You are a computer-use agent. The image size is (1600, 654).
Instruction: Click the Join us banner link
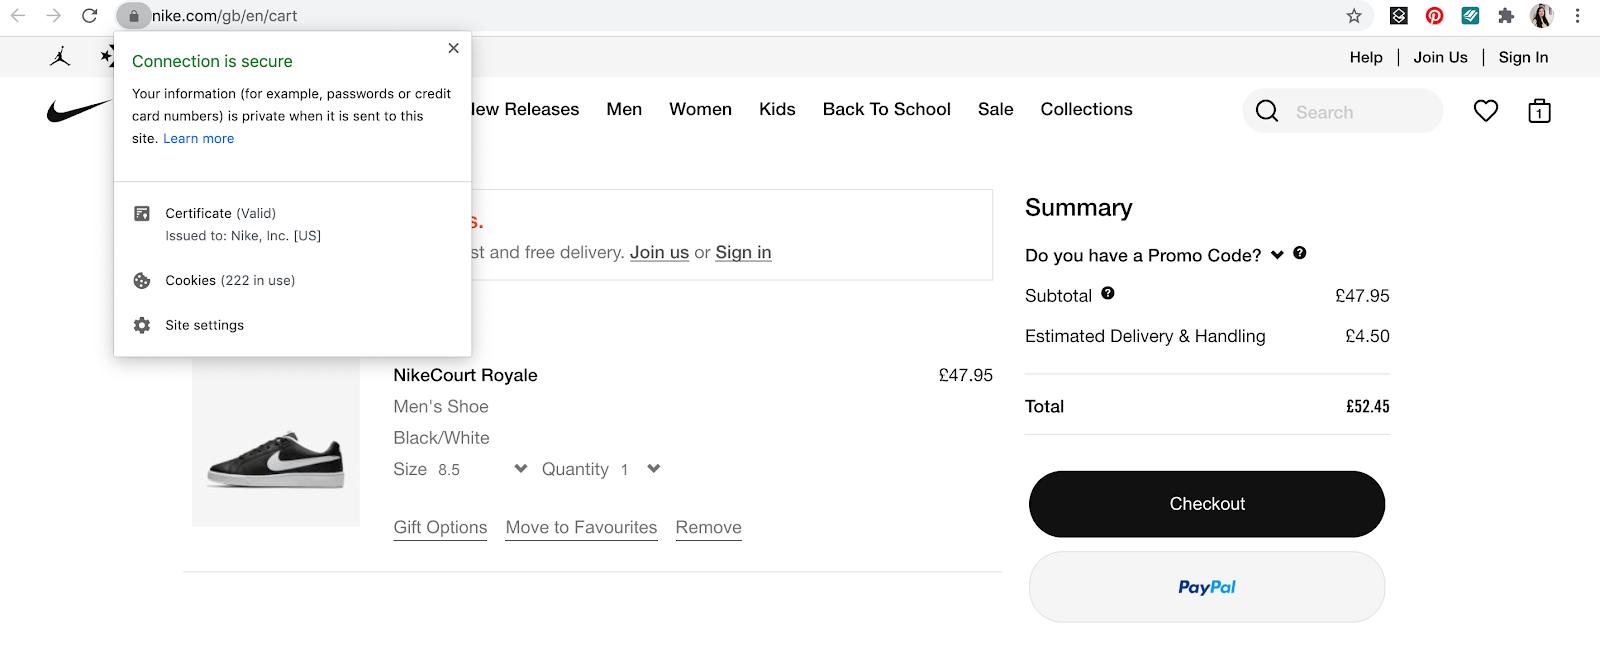click(x=659, y=253)
